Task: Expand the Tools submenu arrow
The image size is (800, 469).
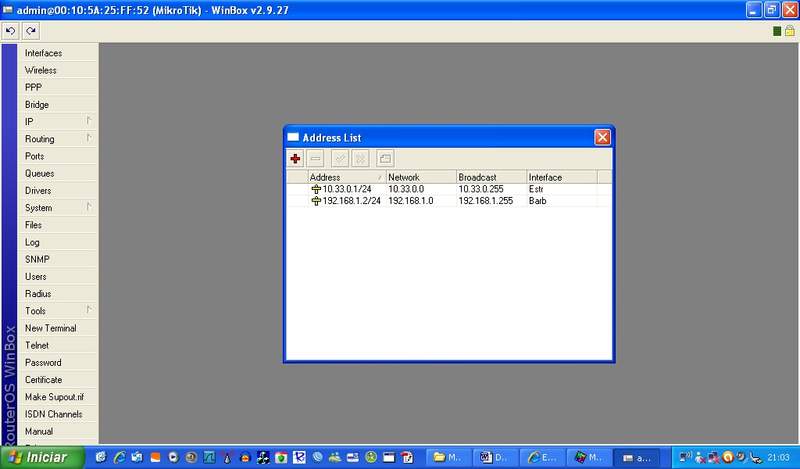Action: tap(89, 310)
